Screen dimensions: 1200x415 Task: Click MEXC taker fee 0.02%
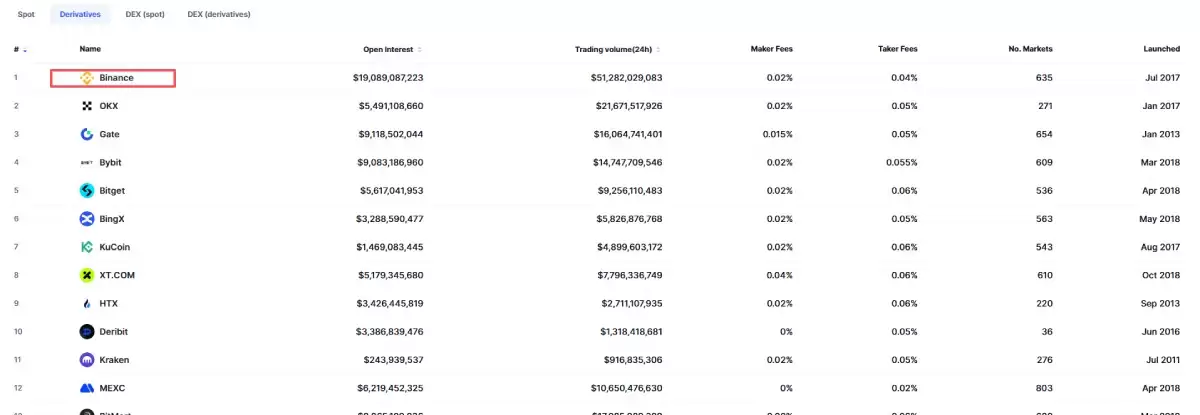coord(905,388)
